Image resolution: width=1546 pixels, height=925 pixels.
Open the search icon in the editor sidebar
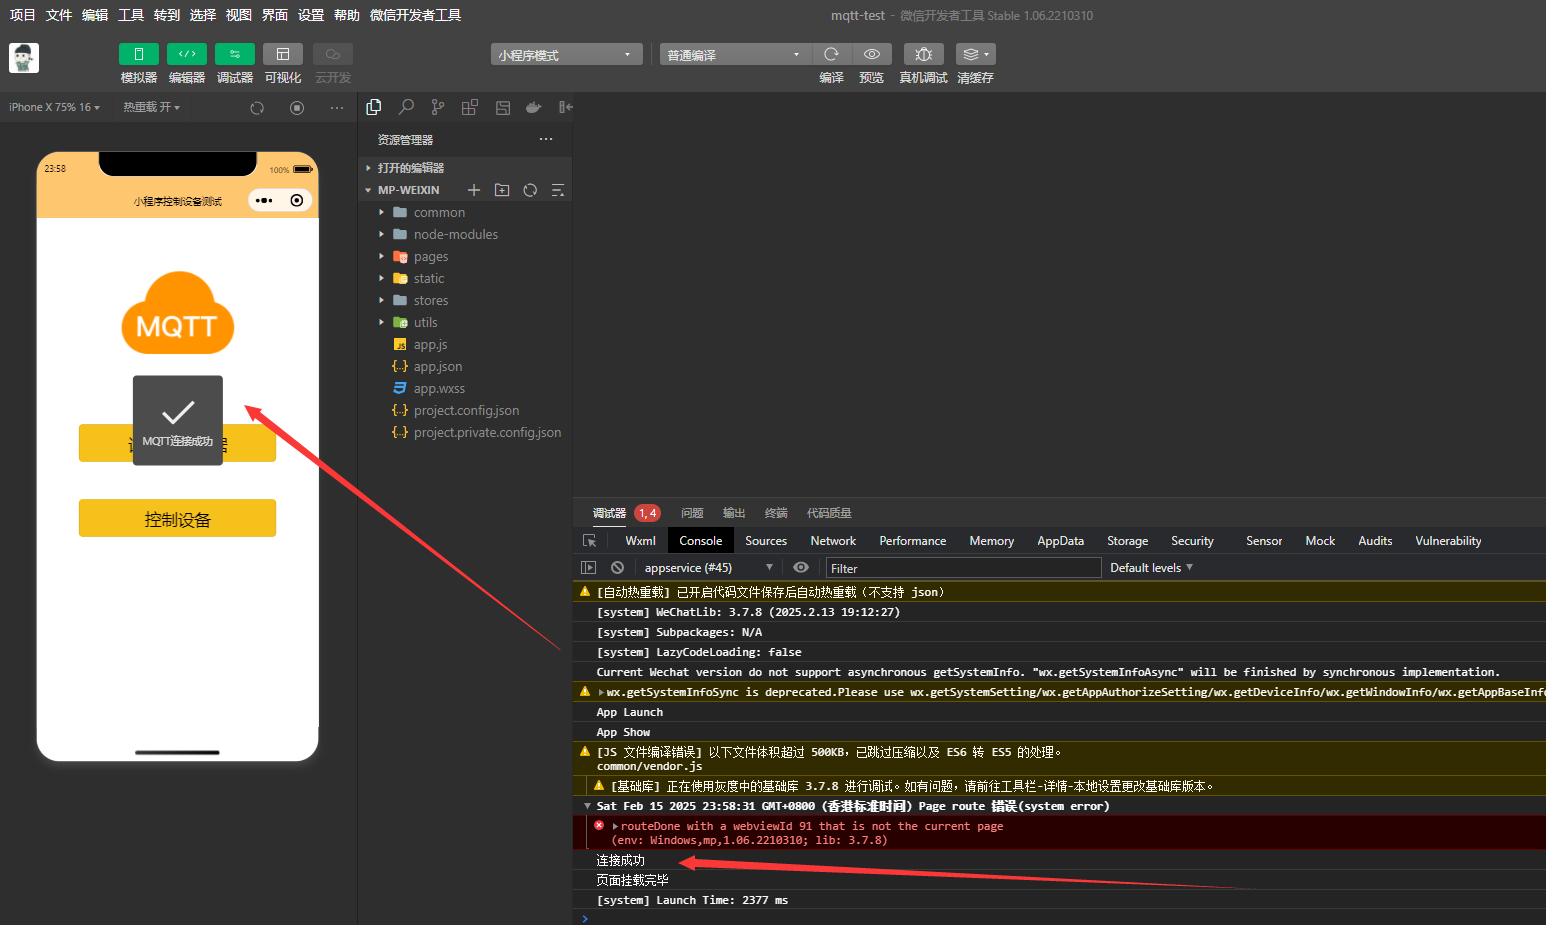(406, 107)
